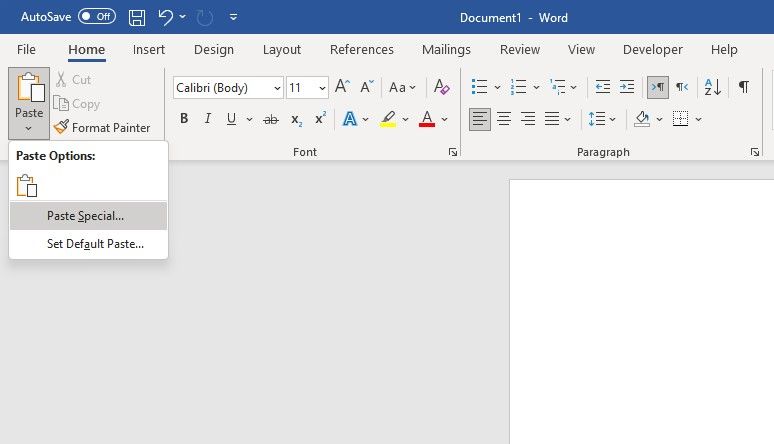This screenshot has width=774, height=444.
Task: Apply the red font color swatch
Action: tap(427, 119)
